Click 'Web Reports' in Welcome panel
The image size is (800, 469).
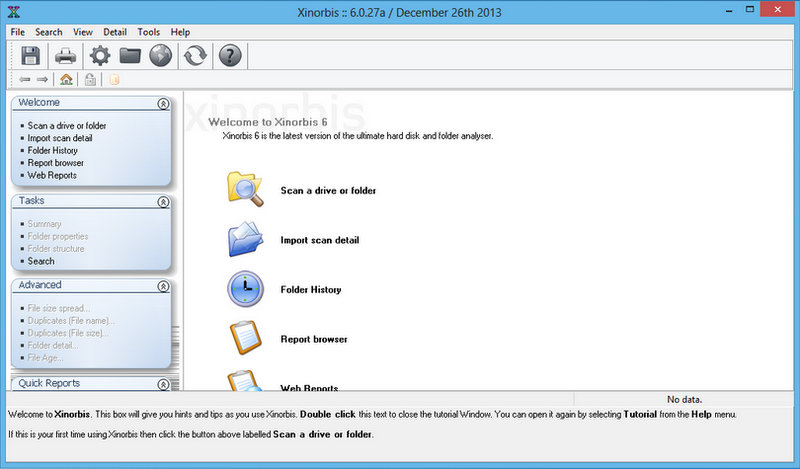coord(52,175)
